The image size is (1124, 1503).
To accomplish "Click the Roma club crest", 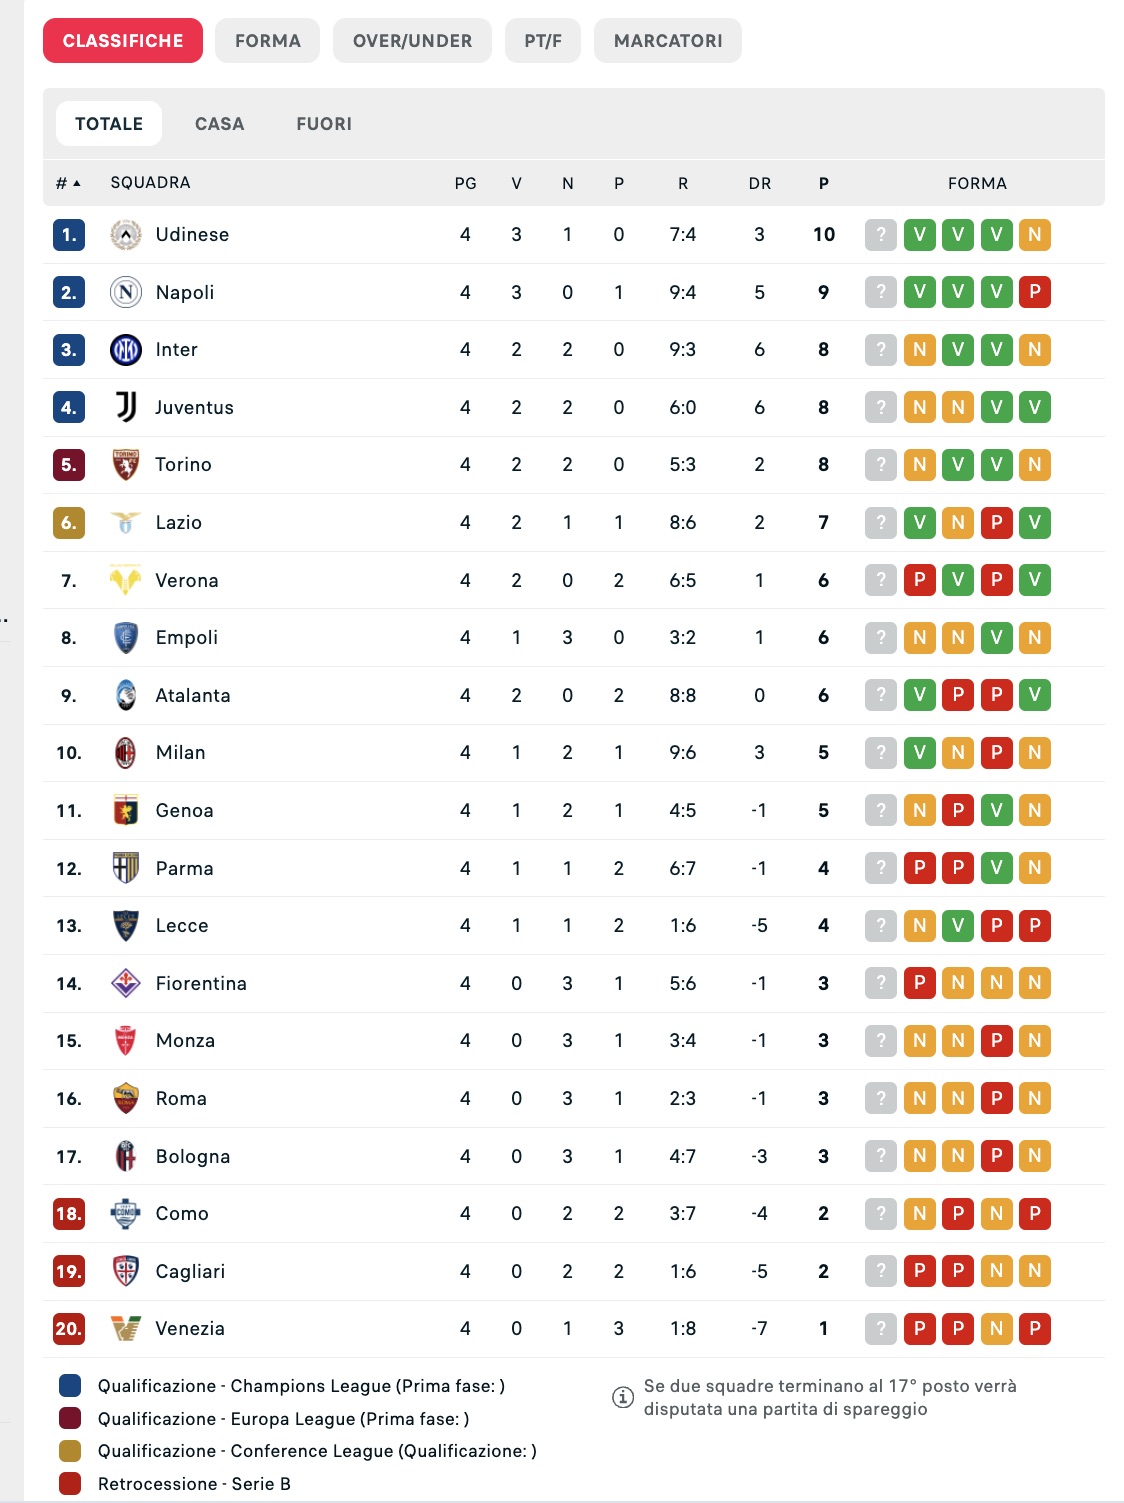I will [125, 1098].
